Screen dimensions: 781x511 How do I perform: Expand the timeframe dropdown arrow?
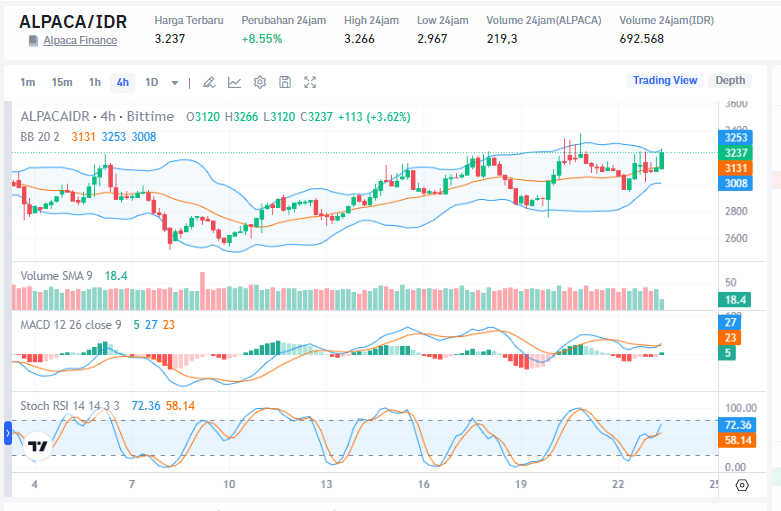point(175,83)
